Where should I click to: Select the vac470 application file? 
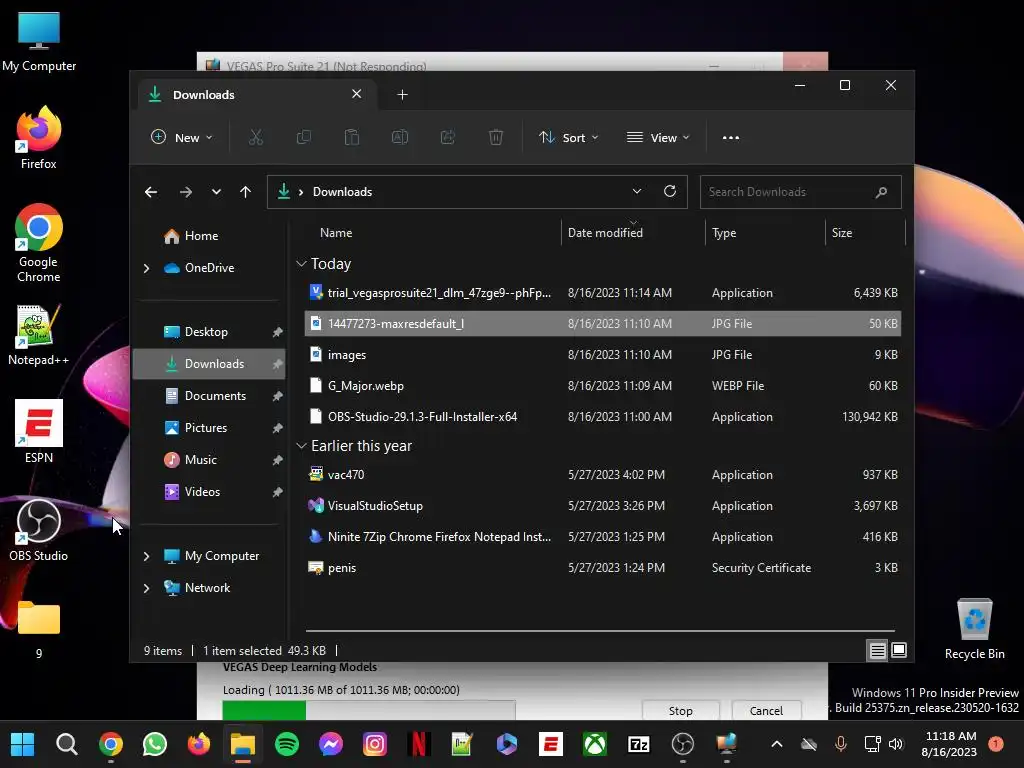point(603,475)
